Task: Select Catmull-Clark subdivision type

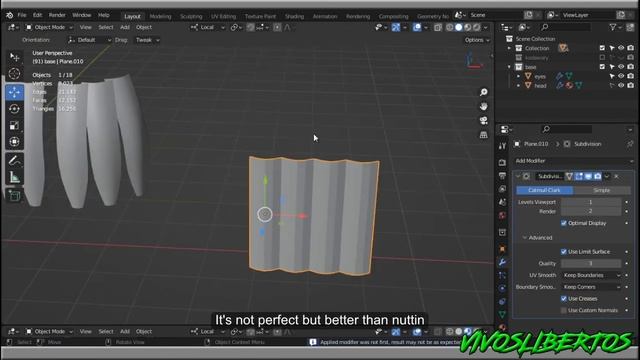Action: click(x=544, y=190)
